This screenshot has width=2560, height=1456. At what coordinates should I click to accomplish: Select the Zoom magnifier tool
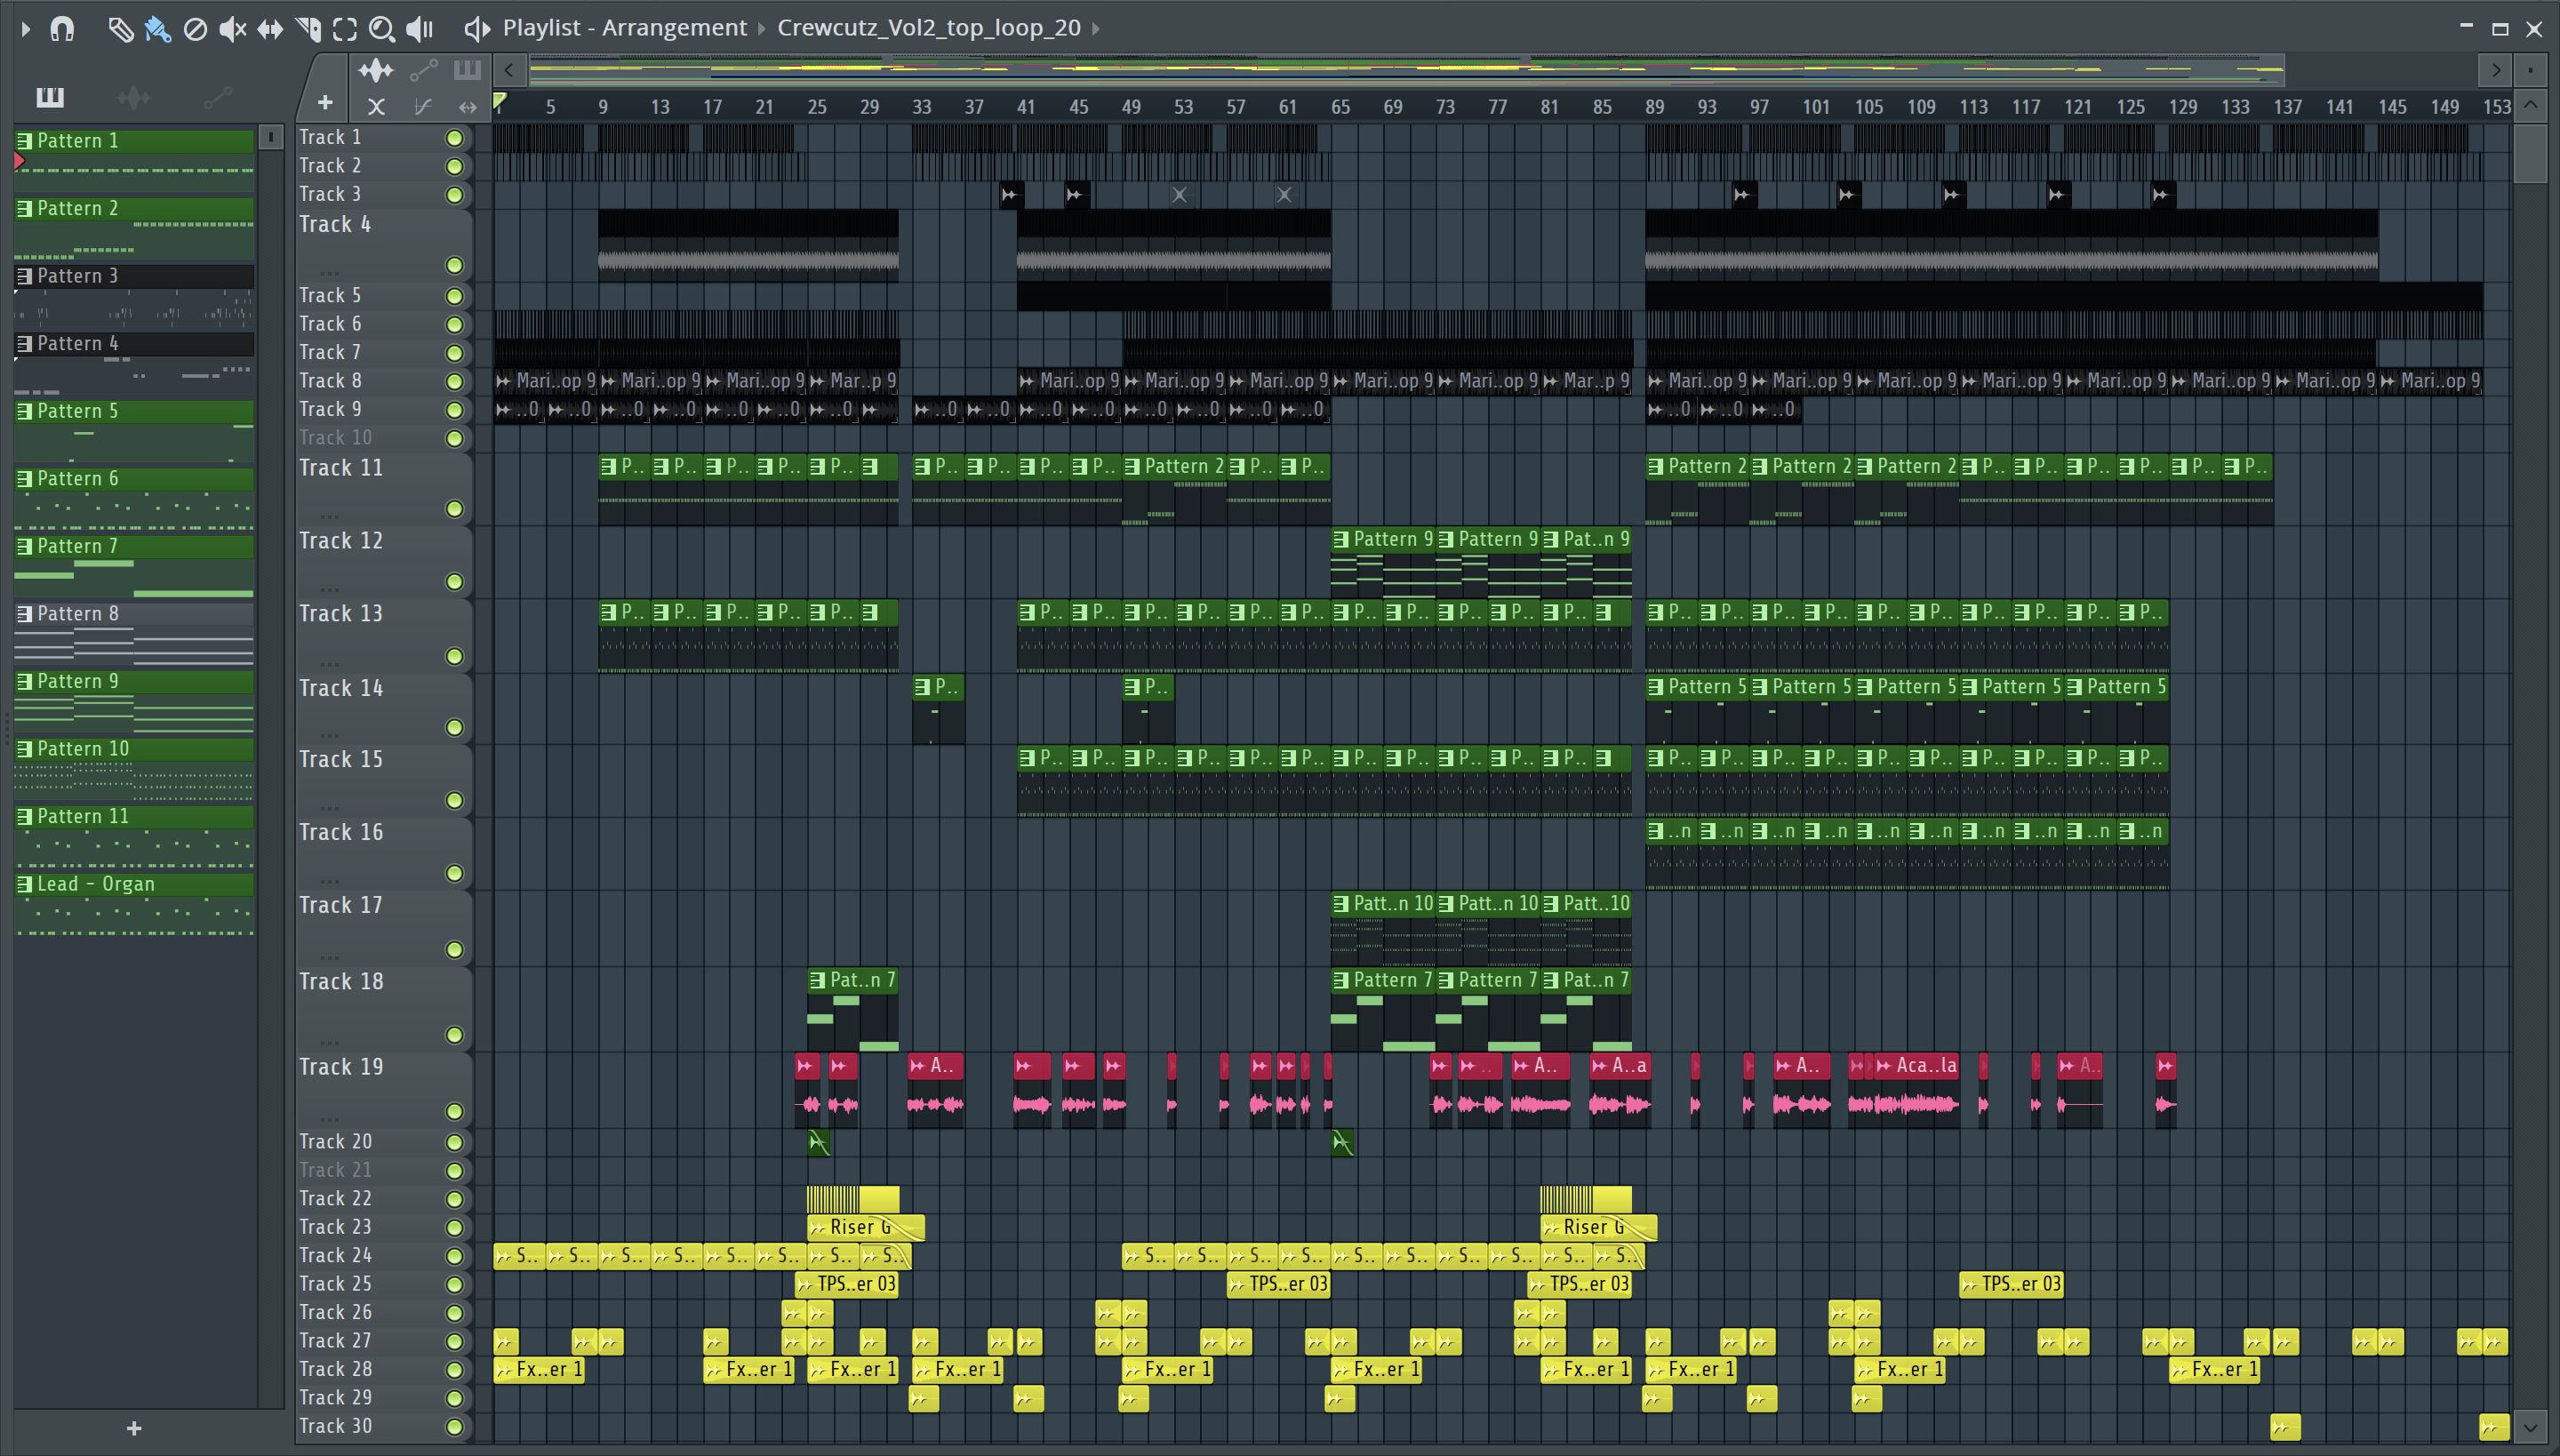pyautogui.click(x=381, y=29)
